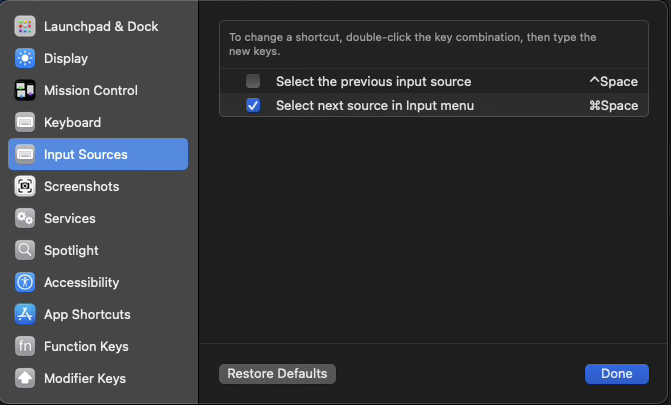Open the Input Sources shortcut category
Image resolution: width=671 pixels, height=405 pixels.
[85, 154]
